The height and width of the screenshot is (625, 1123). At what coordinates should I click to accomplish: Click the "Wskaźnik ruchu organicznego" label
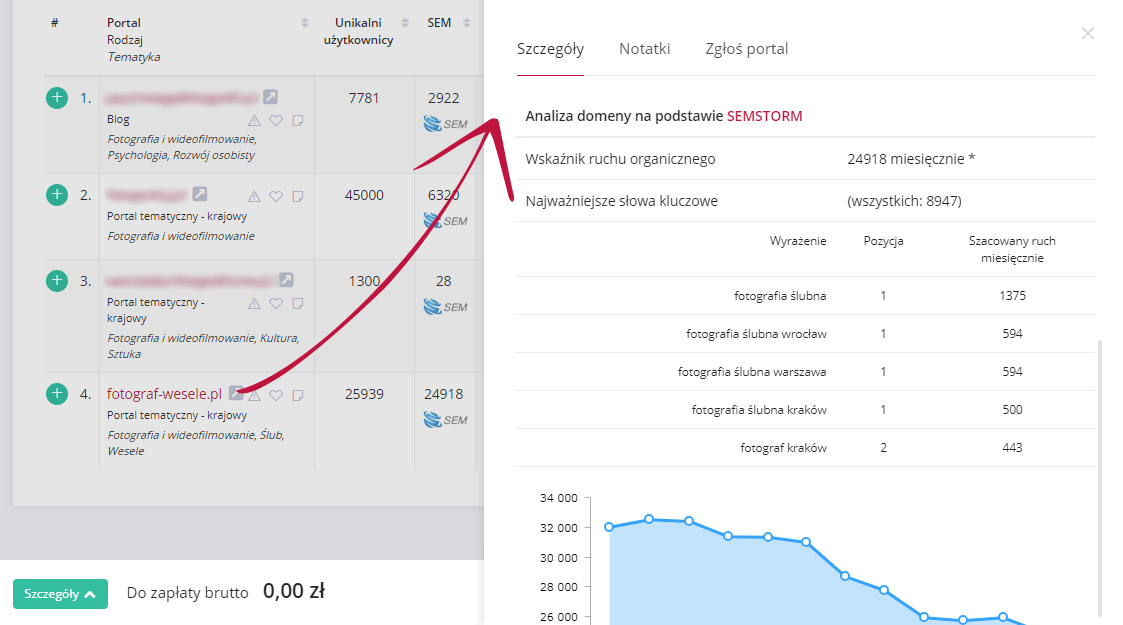click(x=620, y=159)
